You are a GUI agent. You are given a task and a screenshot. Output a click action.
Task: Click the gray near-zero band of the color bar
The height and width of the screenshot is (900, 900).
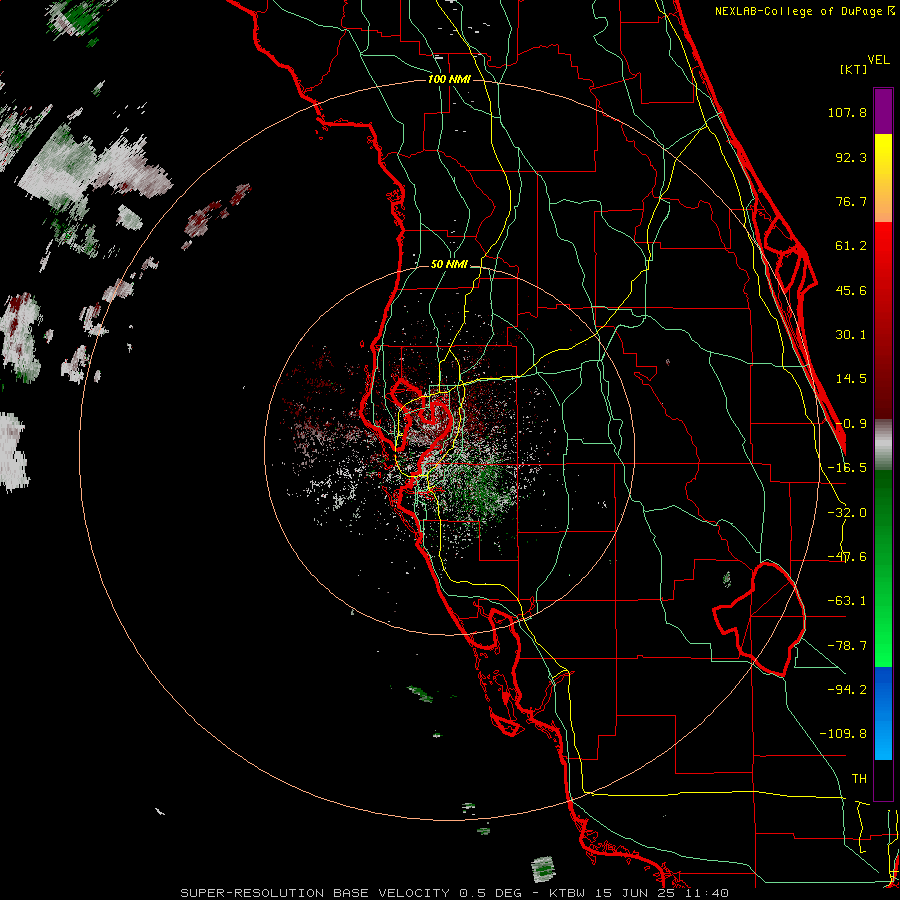tap(883, 445)
